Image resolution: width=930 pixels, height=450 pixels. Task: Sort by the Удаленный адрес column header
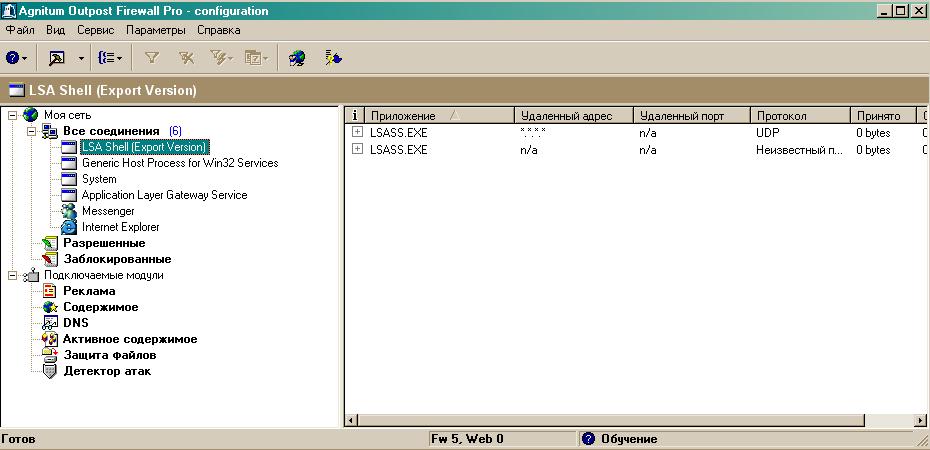point(574,116)
